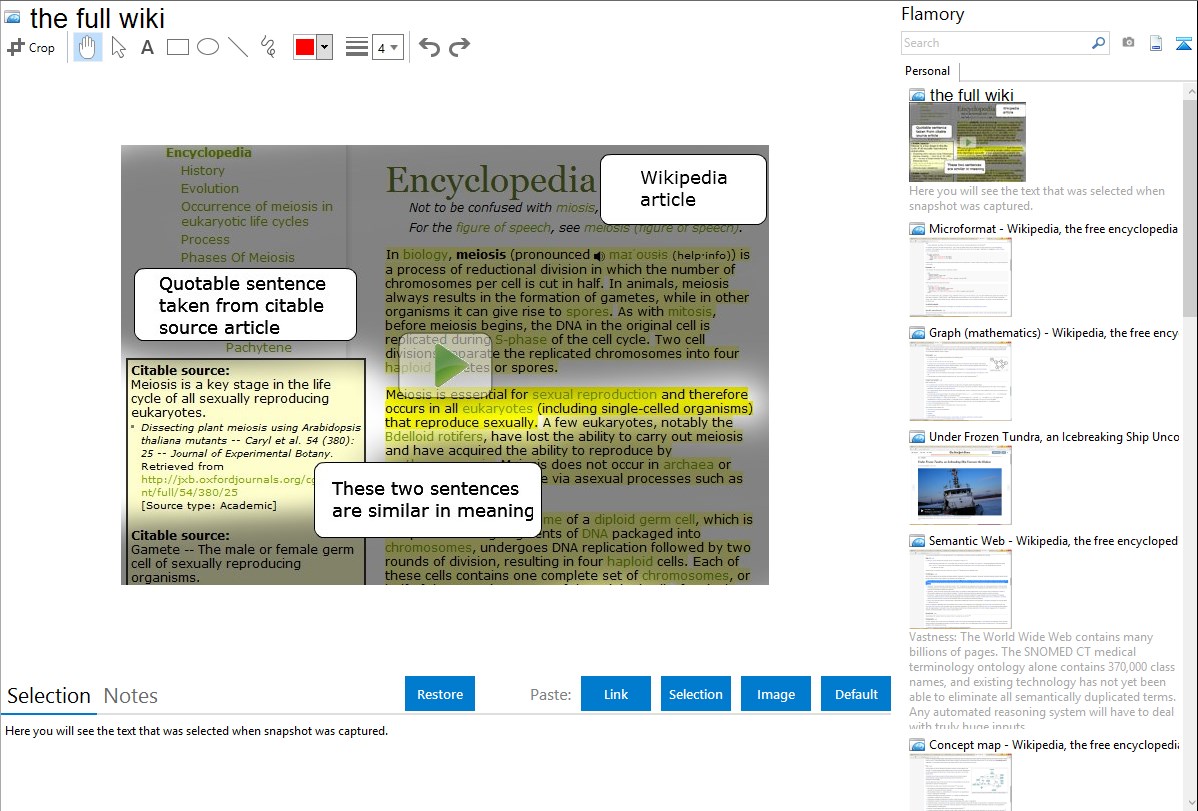Open the Graph (mathematics) snapshot thumbnail
The image size is (1198, 811).
point(960,381)
